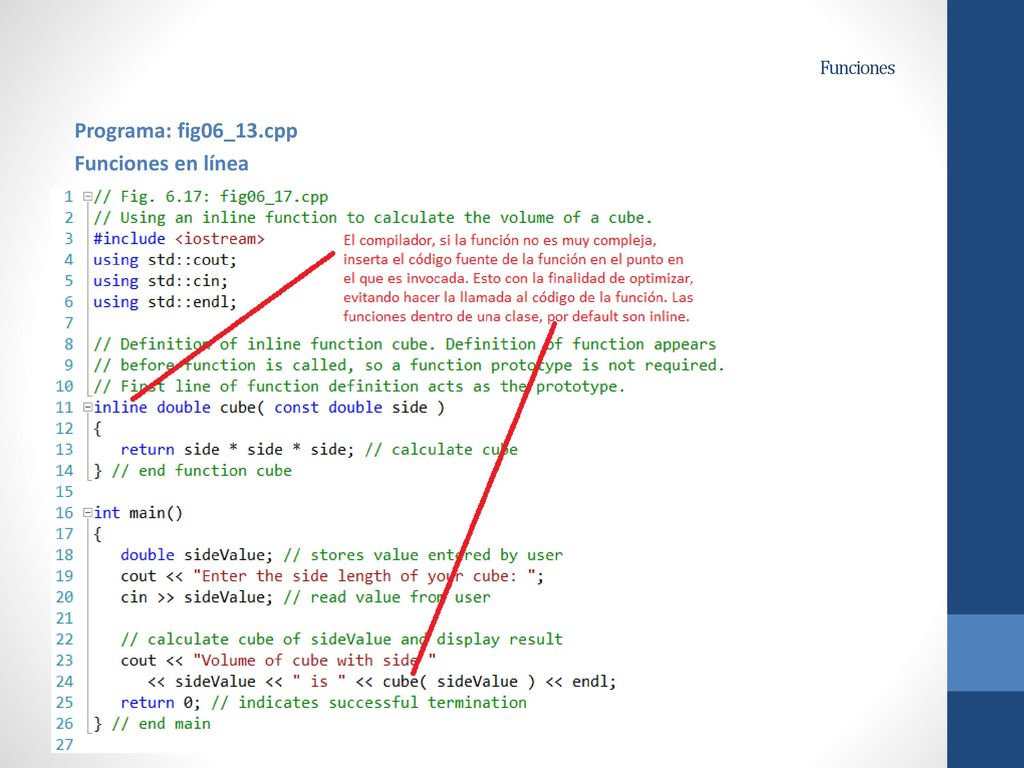The width and height of the screenshot is (1024, 768).
Task: Click the '// end function cube' comment
Action: pos(202,471)
